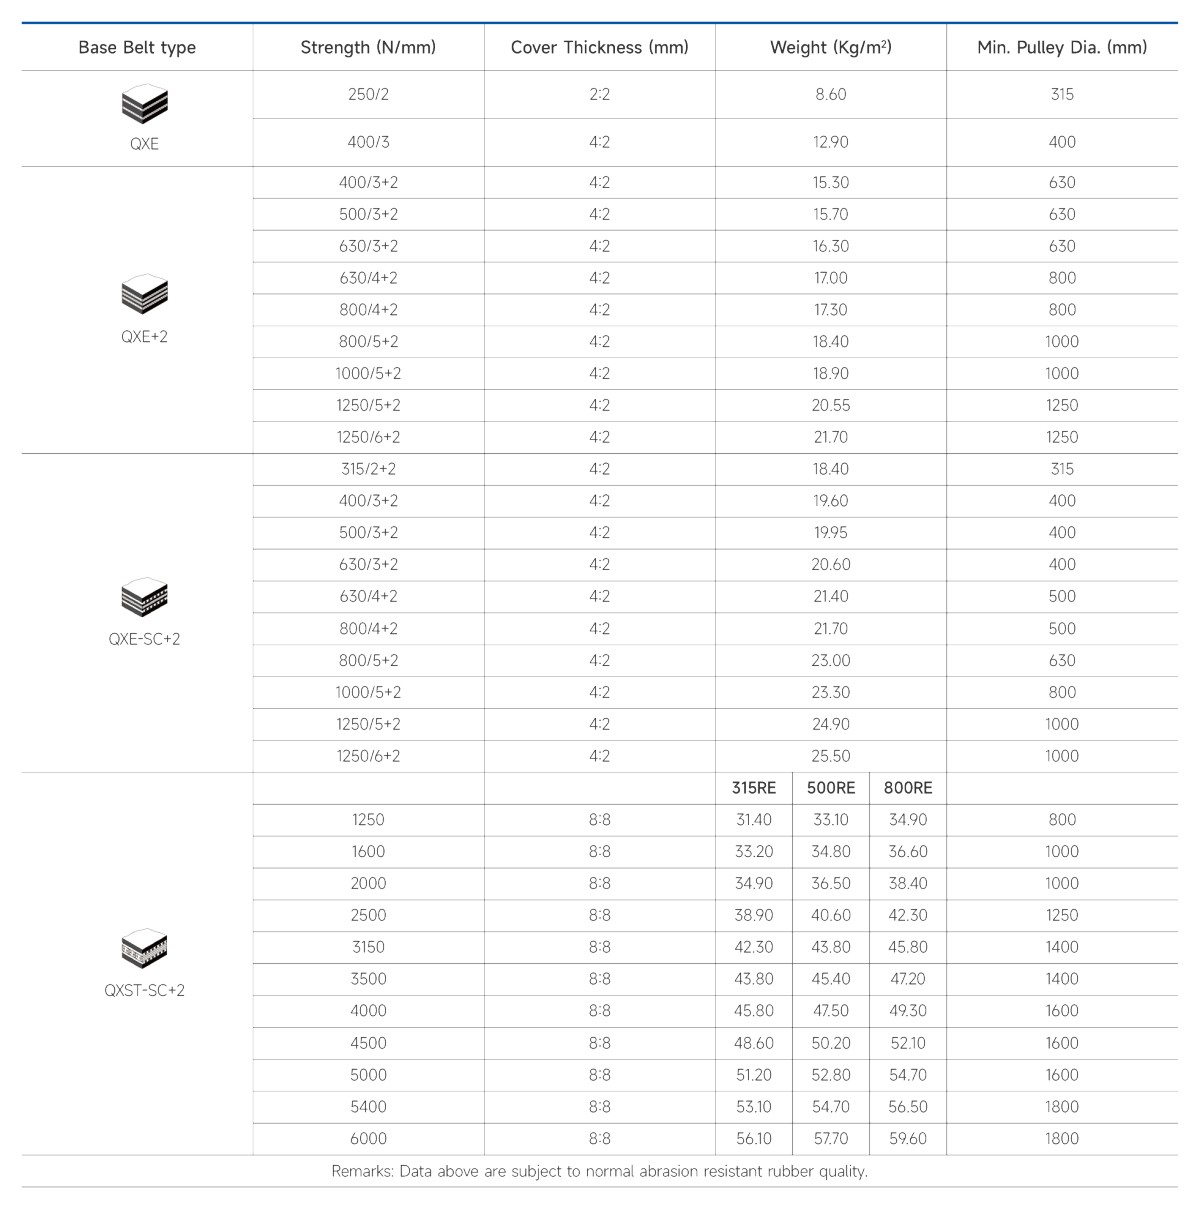This screenshot has height=1209, width=1200.
Task: Click the QXE belt layer icon
Action: coord(144,105)
